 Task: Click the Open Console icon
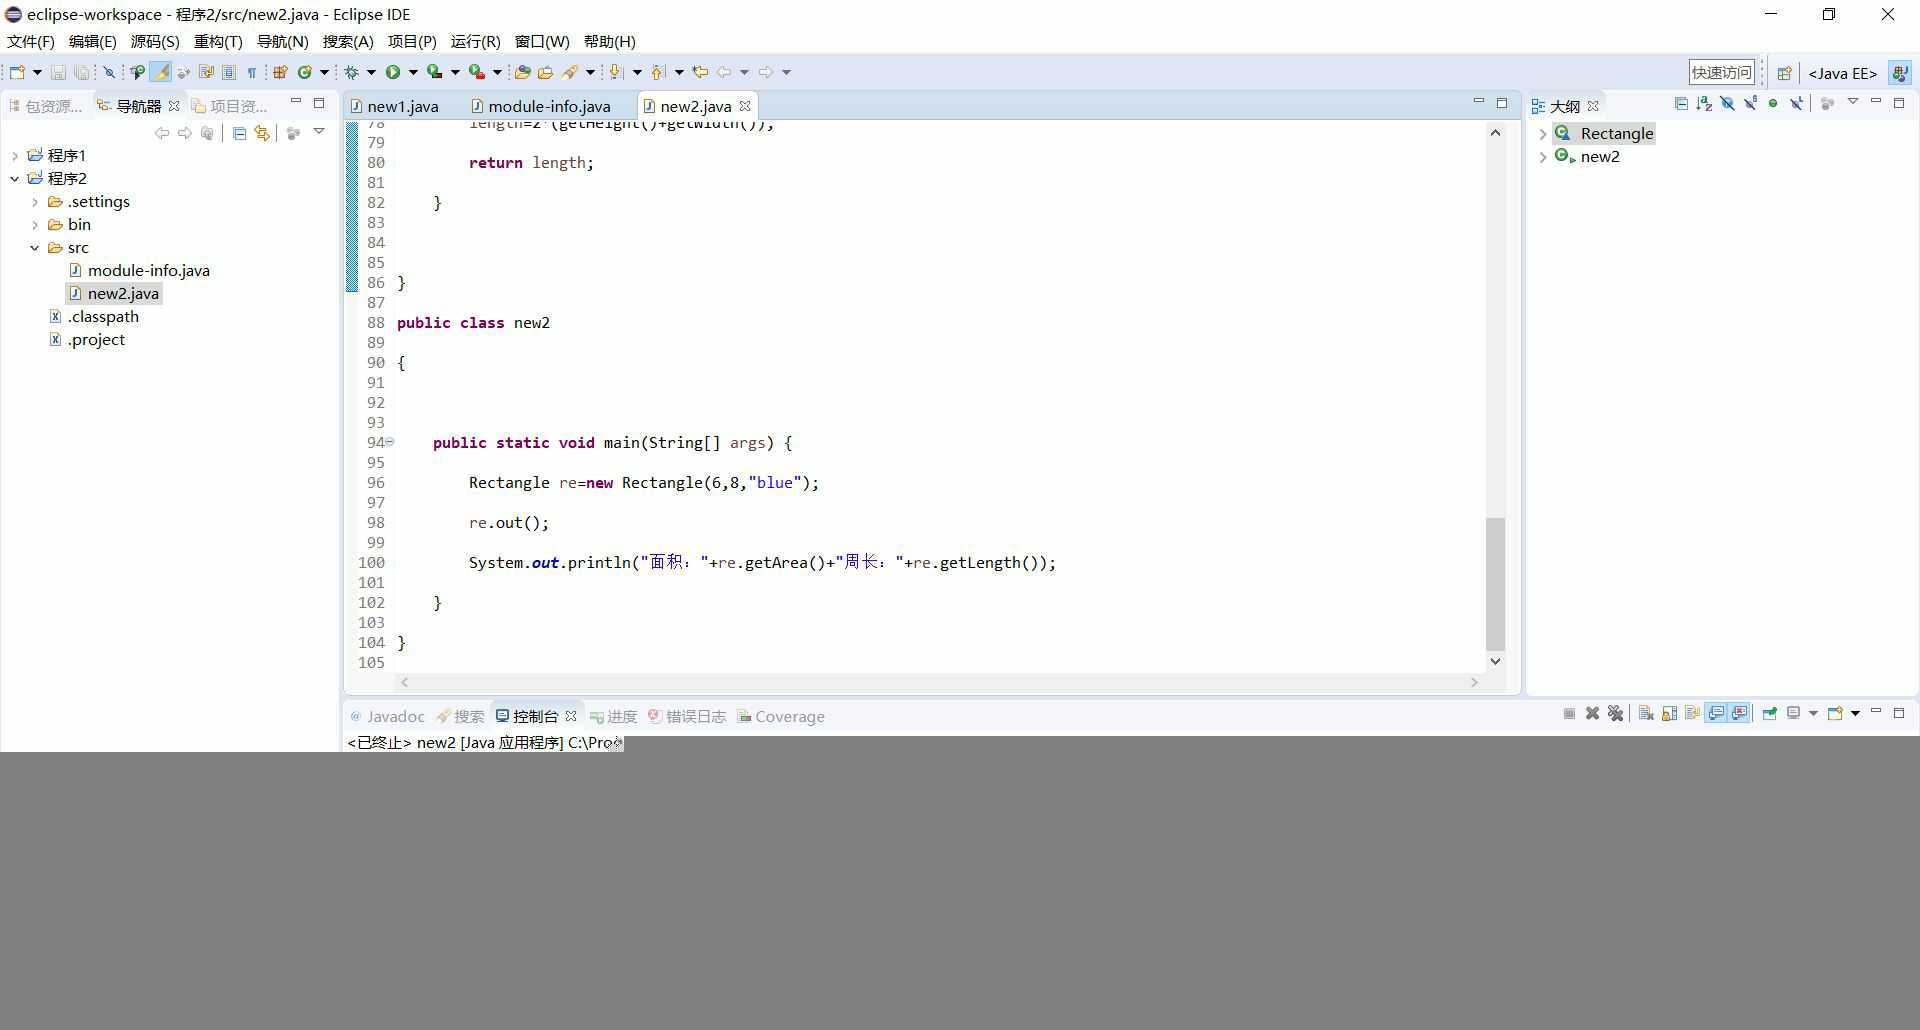point(1835,713)
